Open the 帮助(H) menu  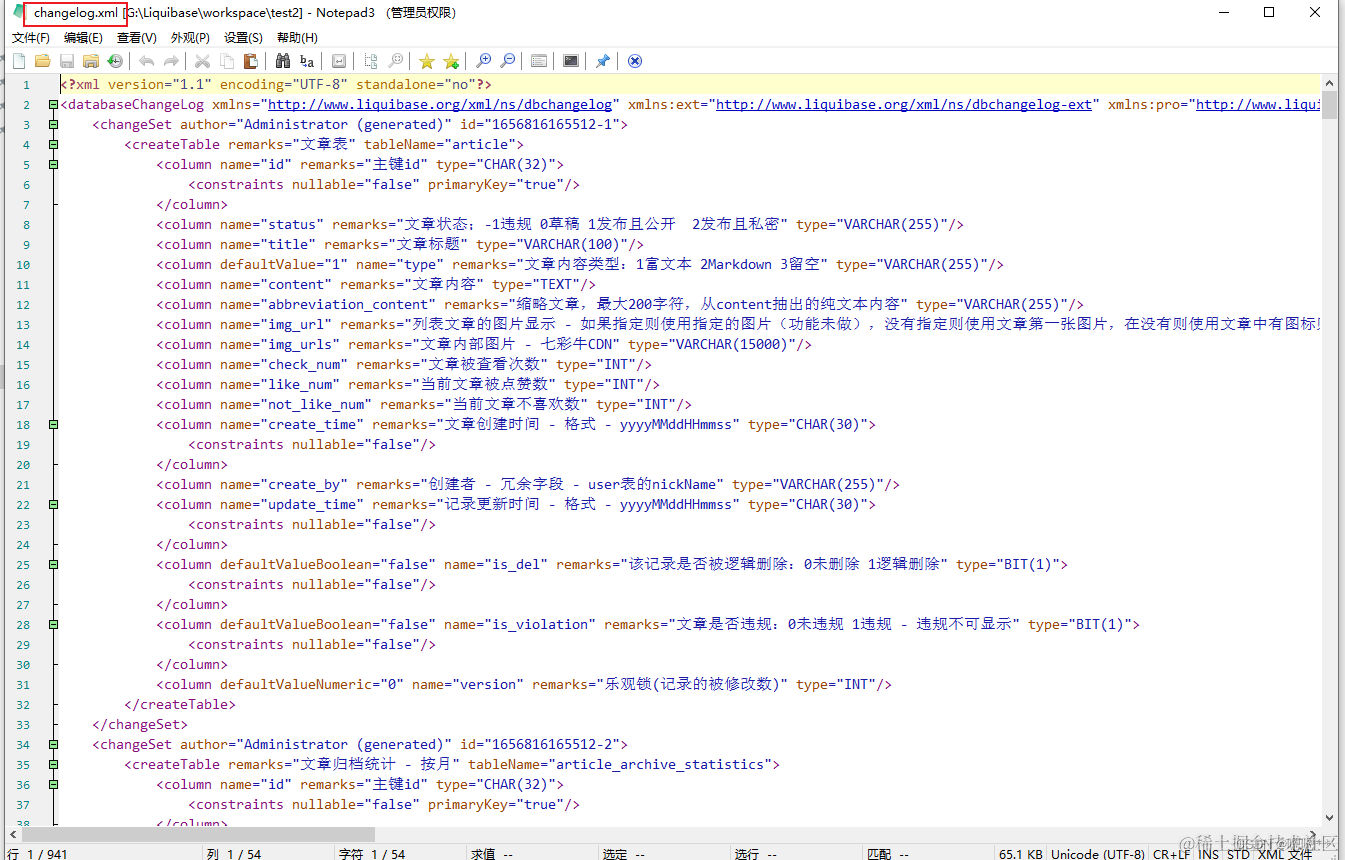tap(297, 37)
